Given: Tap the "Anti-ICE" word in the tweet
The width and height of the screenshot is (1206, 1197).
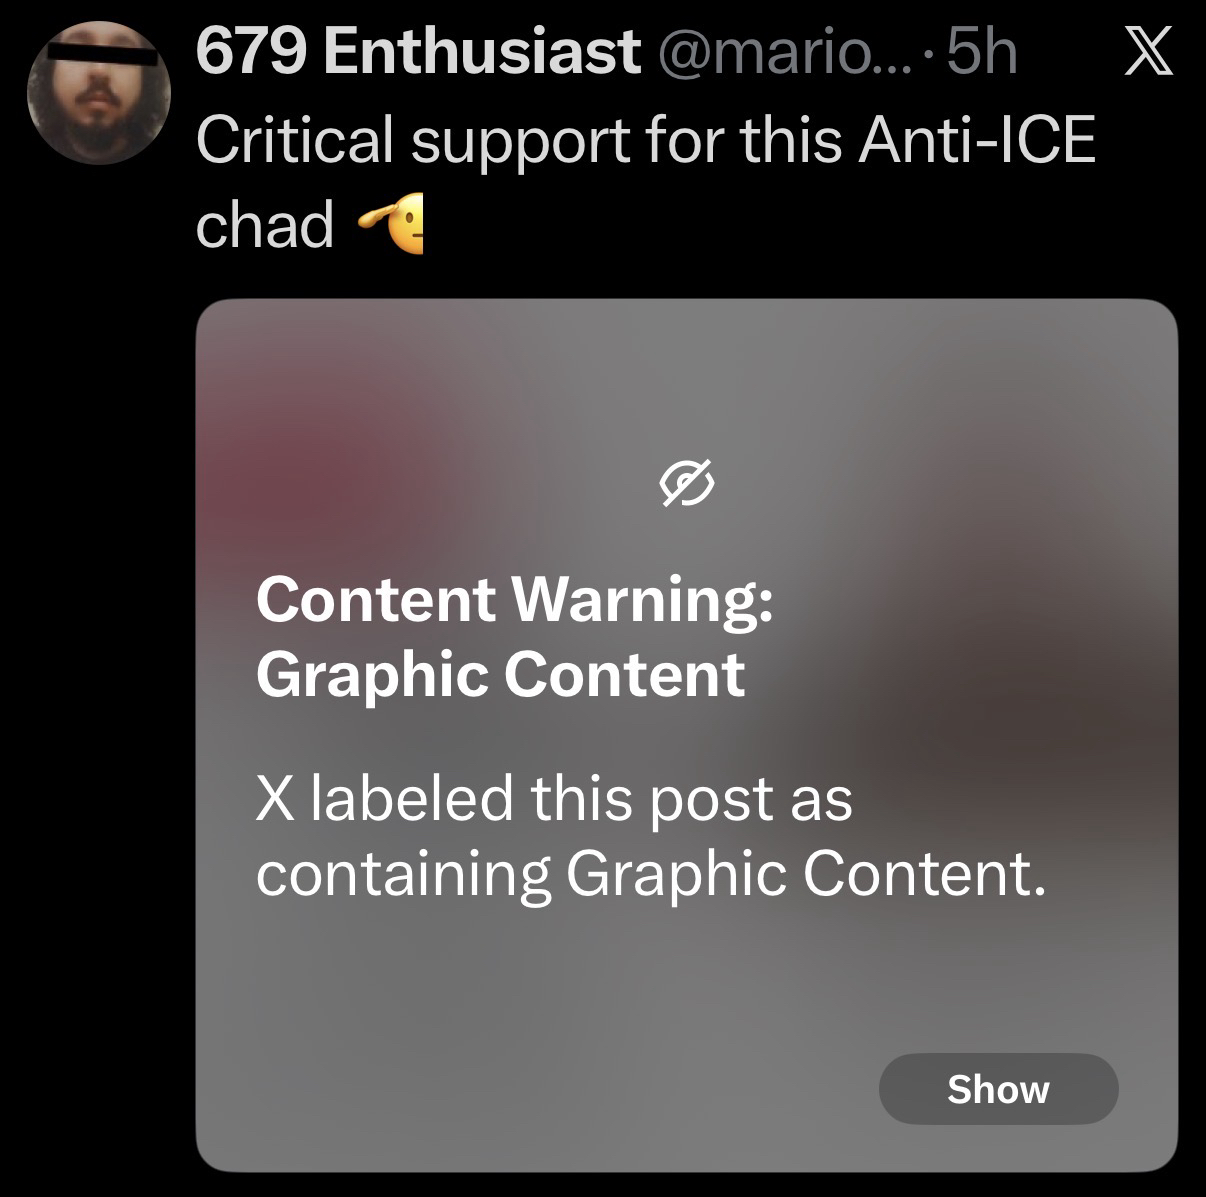Looking at the screenshot, I should click(x=977, y=140).
